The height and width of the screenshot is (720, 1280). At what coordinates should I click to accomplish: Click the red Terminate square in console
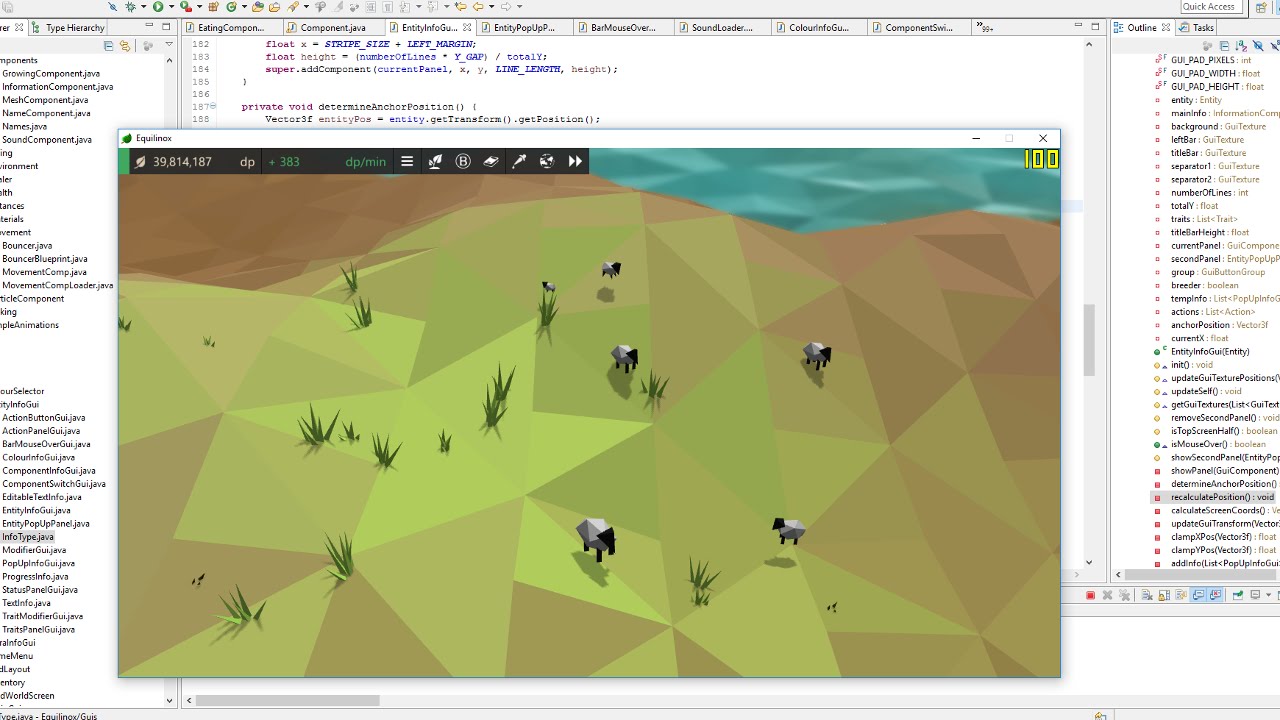(1090, 595)
